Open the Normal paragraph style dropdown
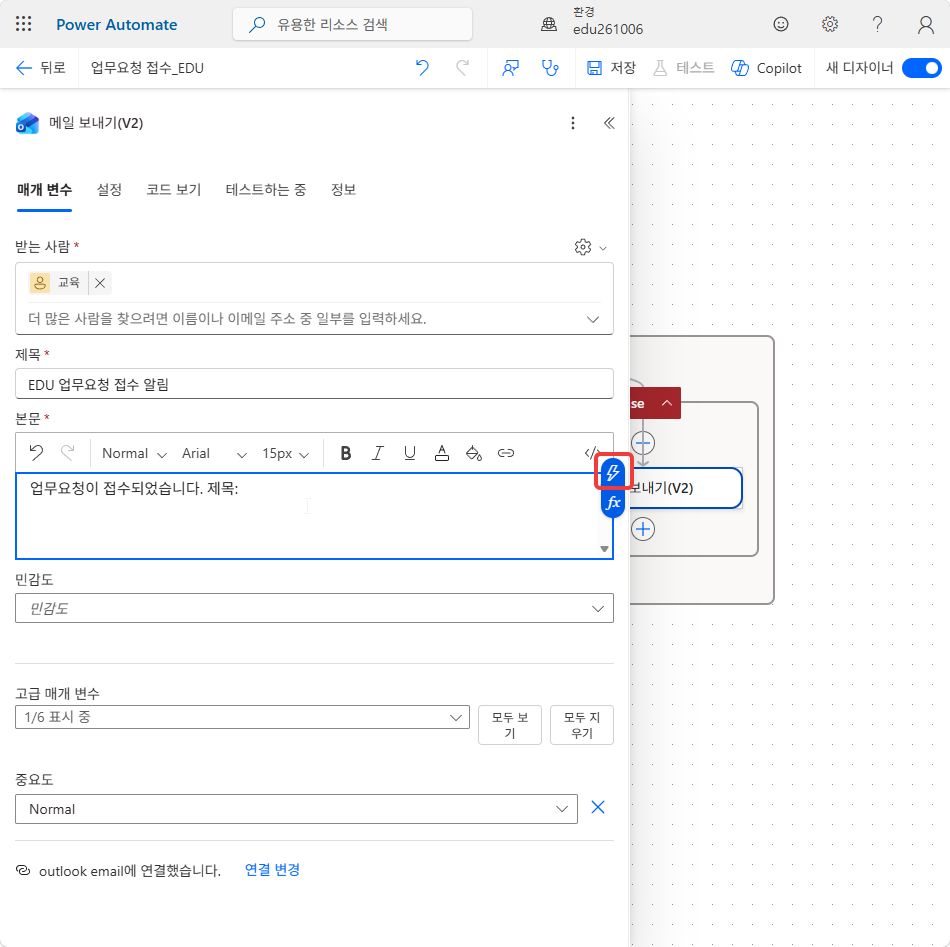 point(134,453)
